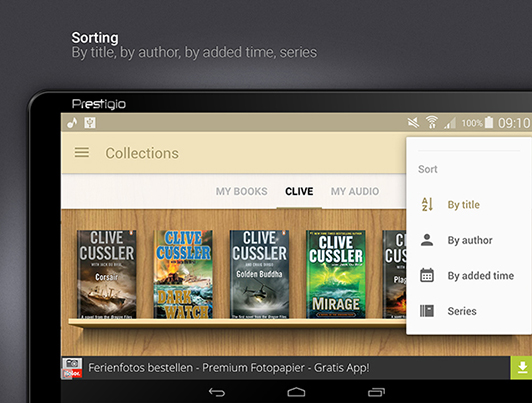
Task: Switch to the MY BOOKS tab
Action: 242,191
